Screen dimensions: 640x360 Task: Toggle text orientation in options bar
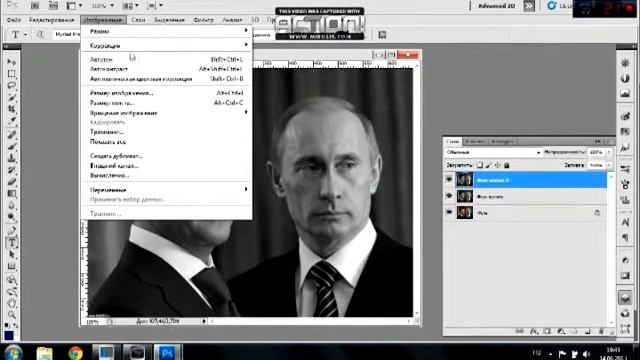point(40,35)
